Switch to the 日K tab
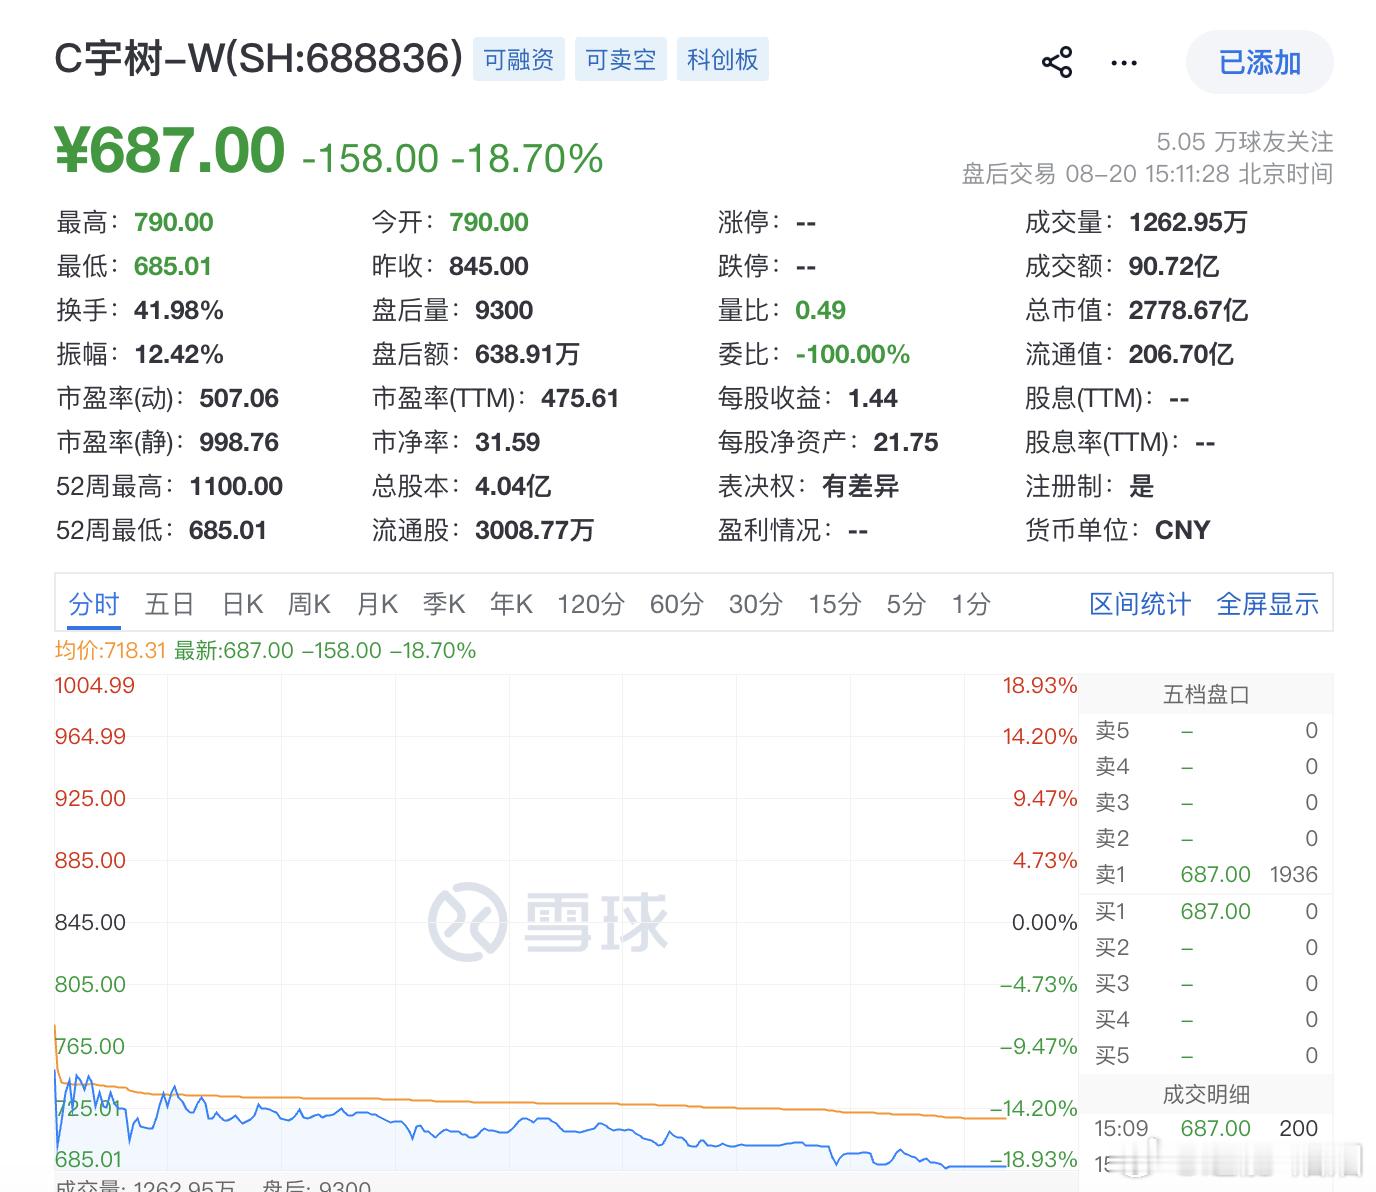1376x1192 pixels. tap(242, 604)
